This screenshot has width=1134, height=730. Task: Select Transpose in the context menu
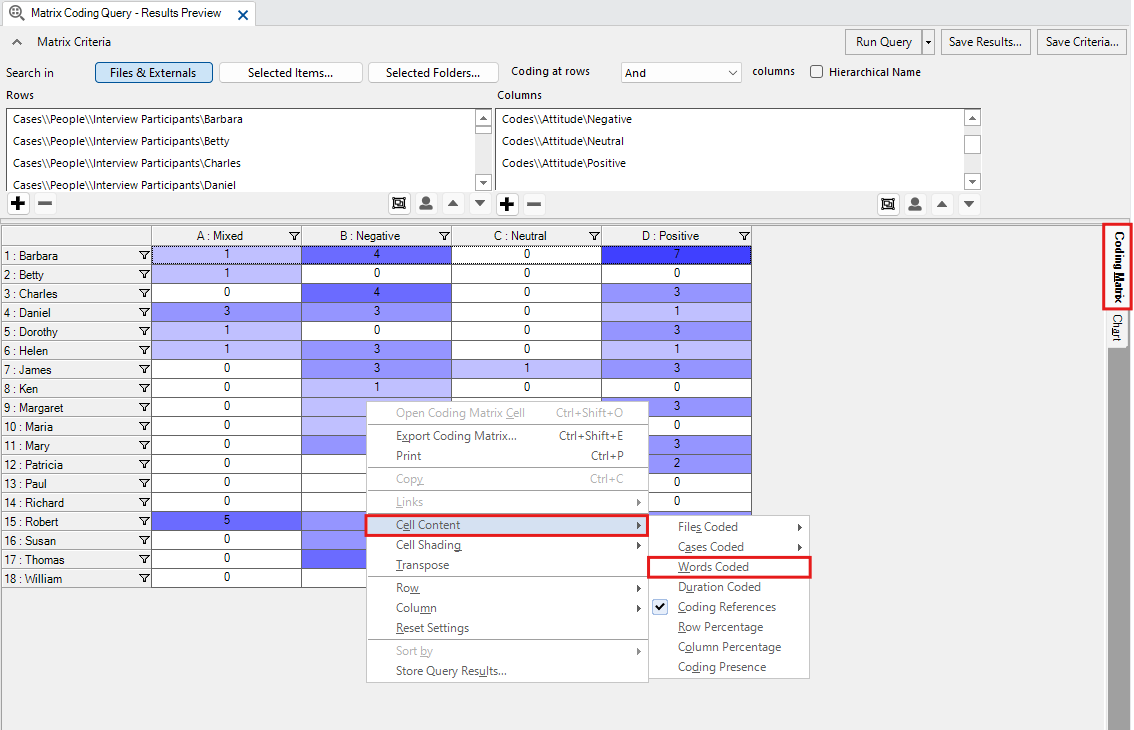click(x=507, y=565)
